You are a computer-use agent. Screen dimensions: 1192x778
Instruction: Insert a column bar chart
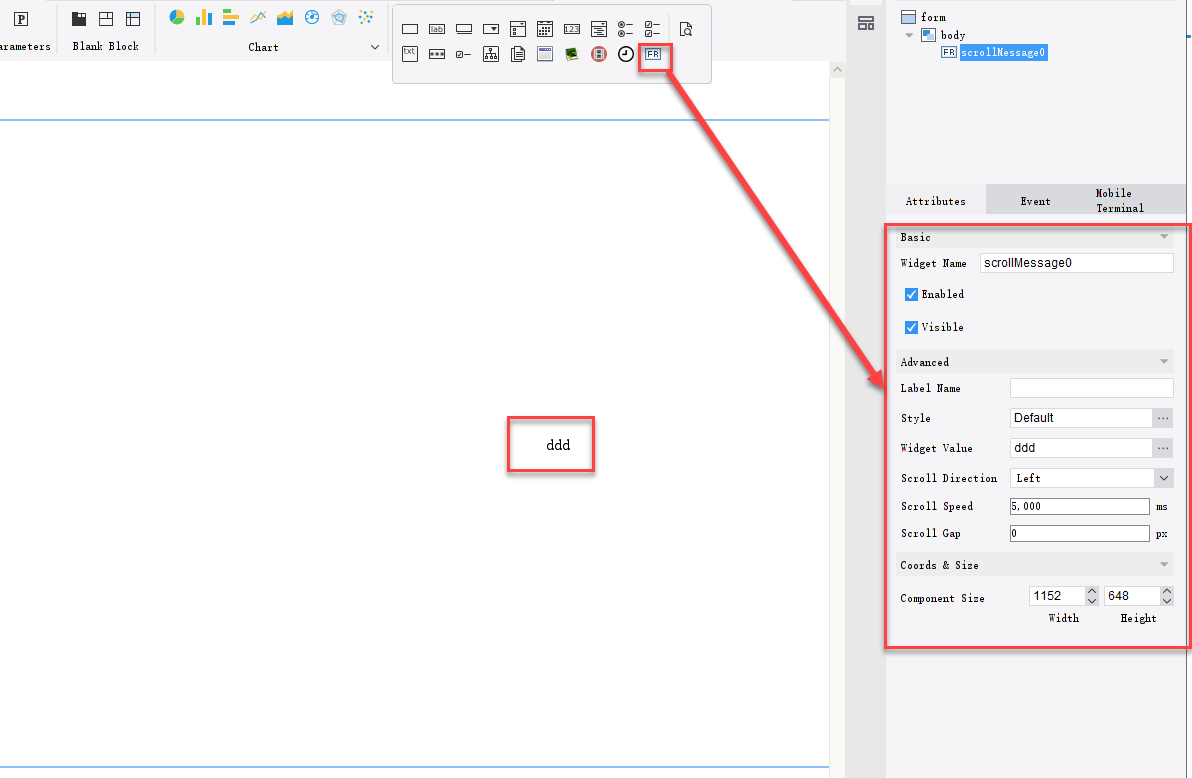coord(204,17)
